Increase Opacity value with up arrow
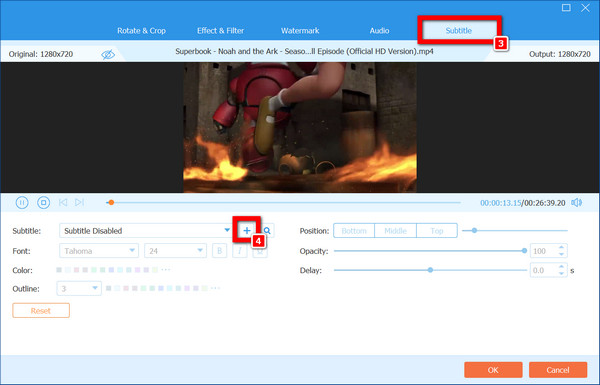The image size is (600, 385). pos(561,248)
